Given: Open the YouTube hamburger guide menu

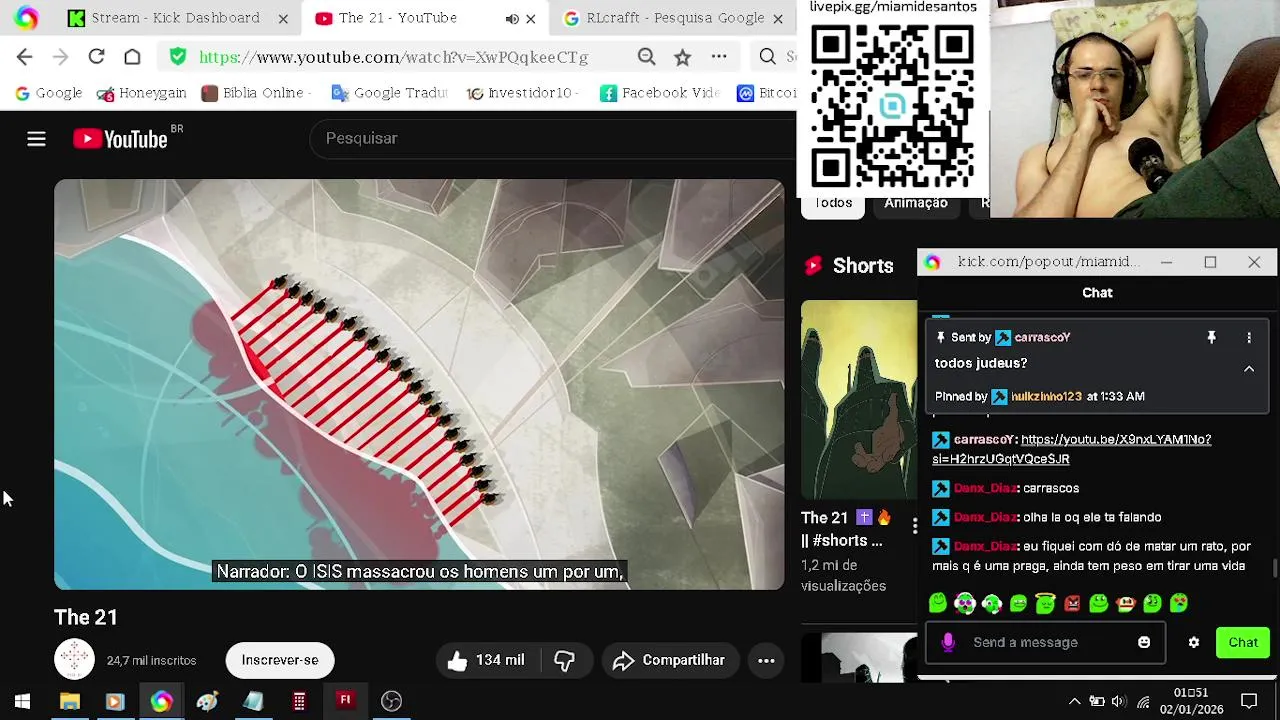Looking at the screenshot, I should click(36, 139).
